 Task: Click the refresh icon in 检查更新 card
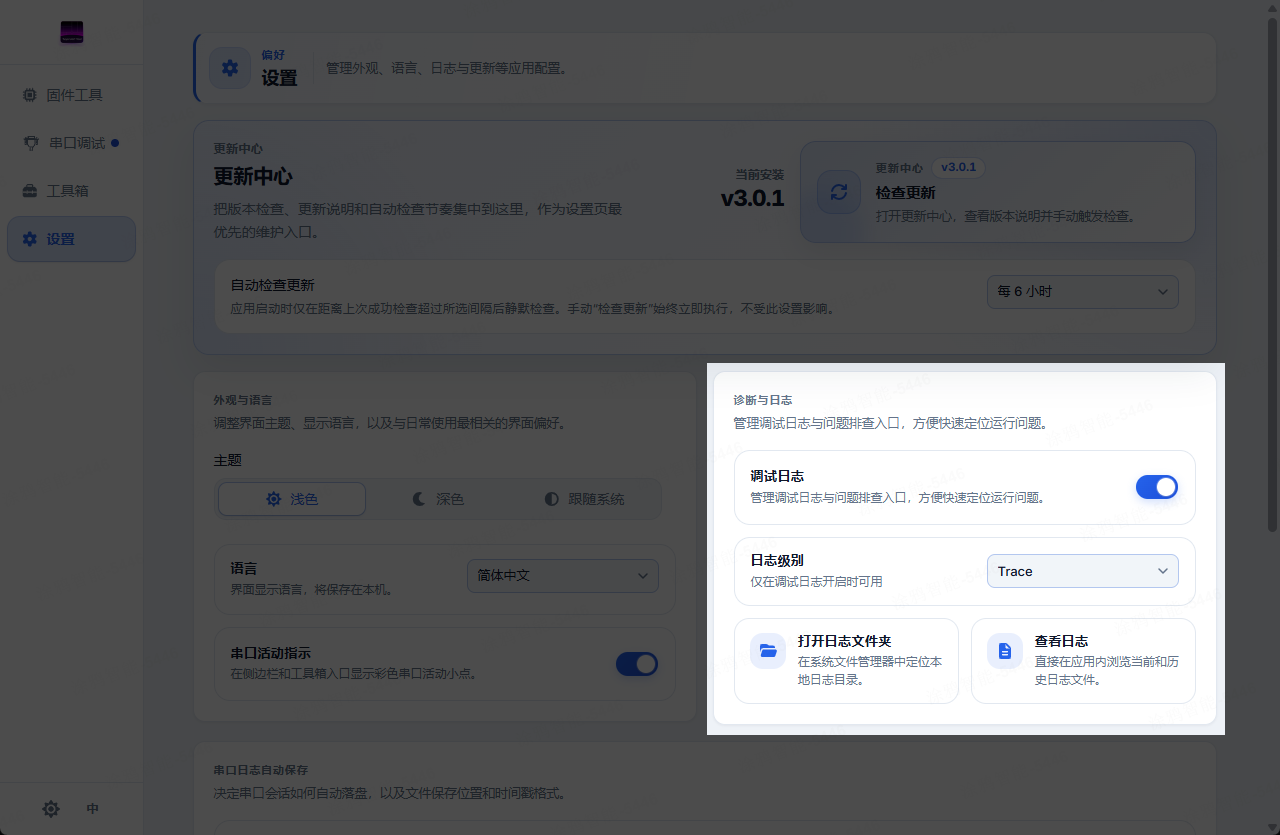pos(839,192)
